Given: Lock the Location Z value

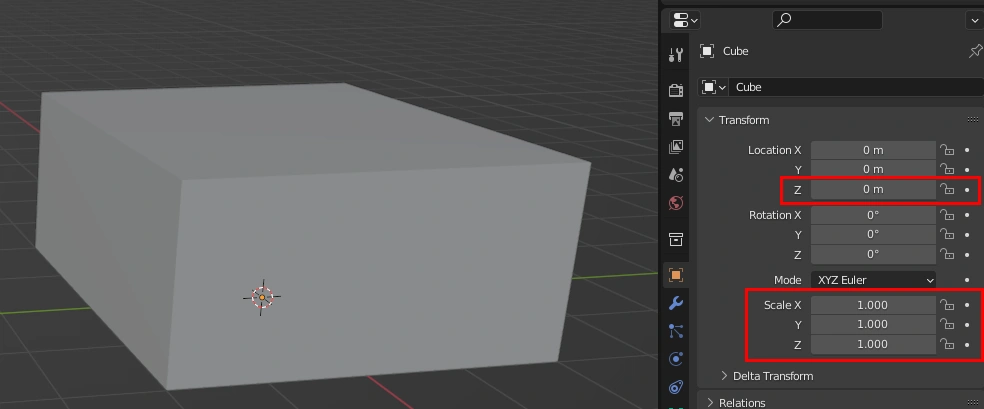Looking at the screenshot, I should pyautogui.click(x=946, y=189).
